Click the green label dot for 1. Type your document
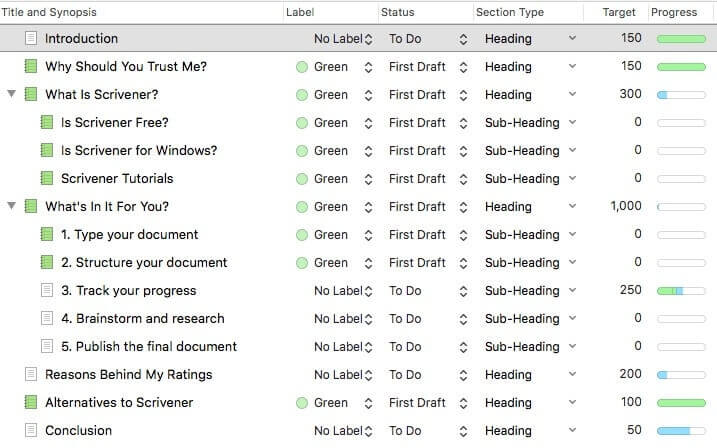This screenshot has height=448, width=717. coord(302,235)
